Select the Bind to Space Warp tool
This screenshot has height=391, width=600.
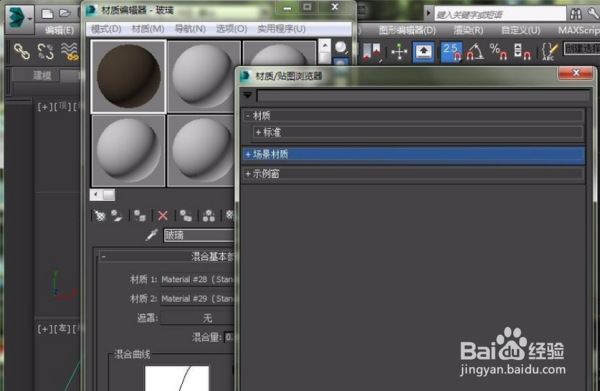tap(70, 51)
